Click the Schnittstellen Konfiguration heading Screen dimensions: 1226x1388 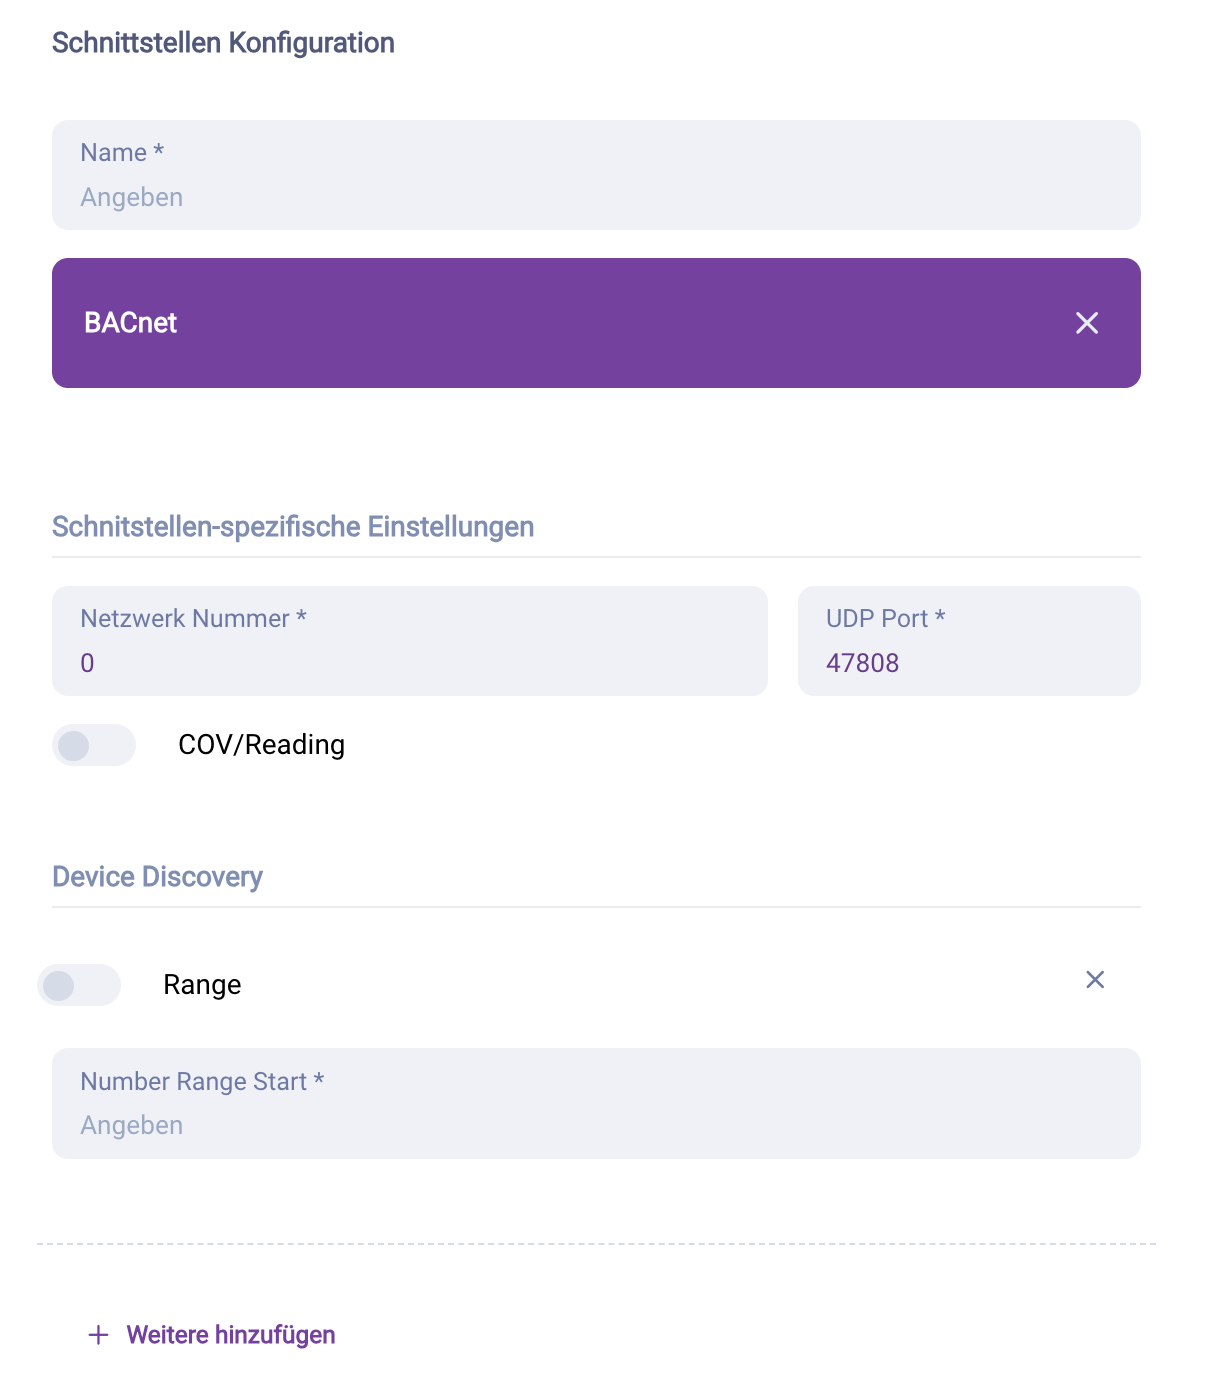(x=223, y=43)
